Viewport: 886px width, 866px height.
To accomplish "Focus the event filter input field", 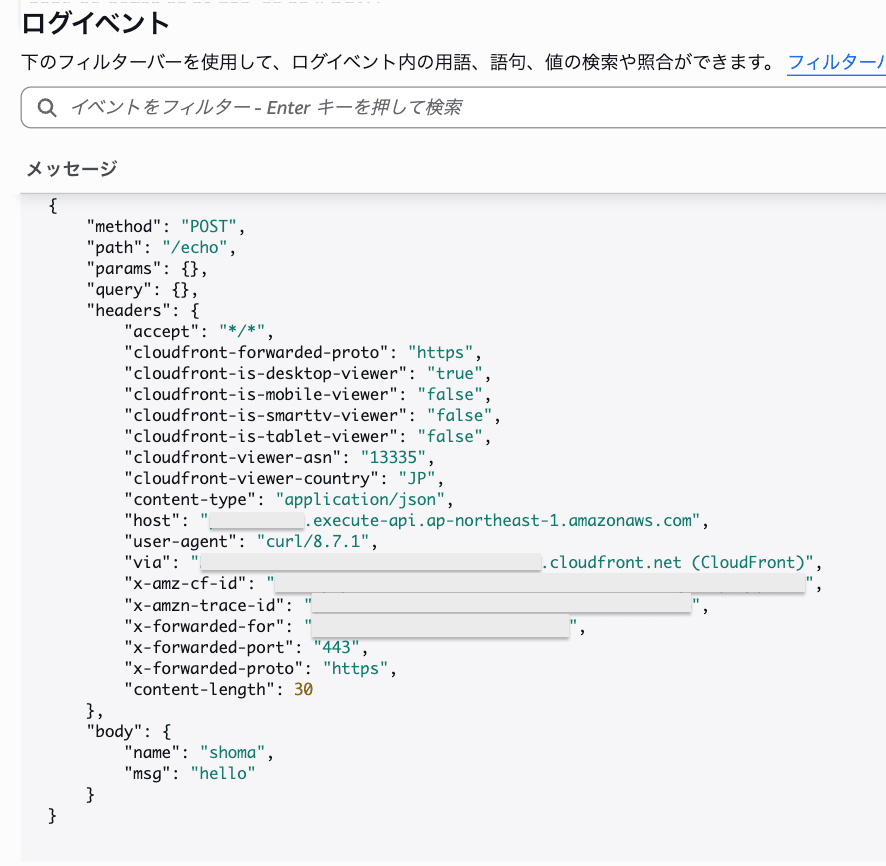I will [453, 107].
